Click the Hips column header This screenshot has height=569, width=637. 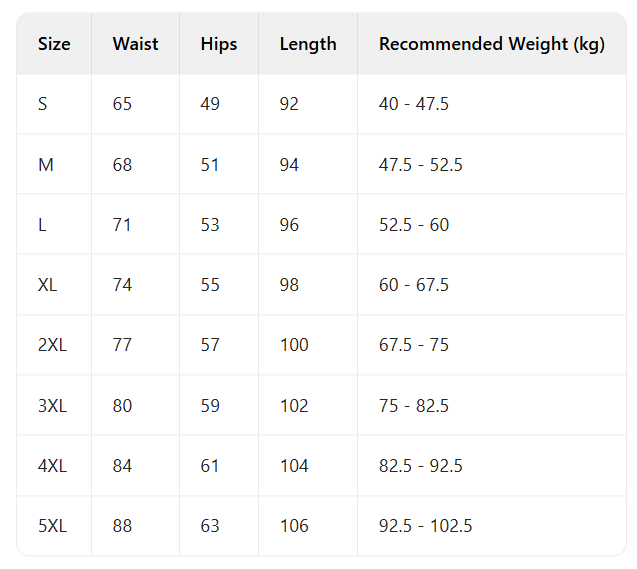219,44
